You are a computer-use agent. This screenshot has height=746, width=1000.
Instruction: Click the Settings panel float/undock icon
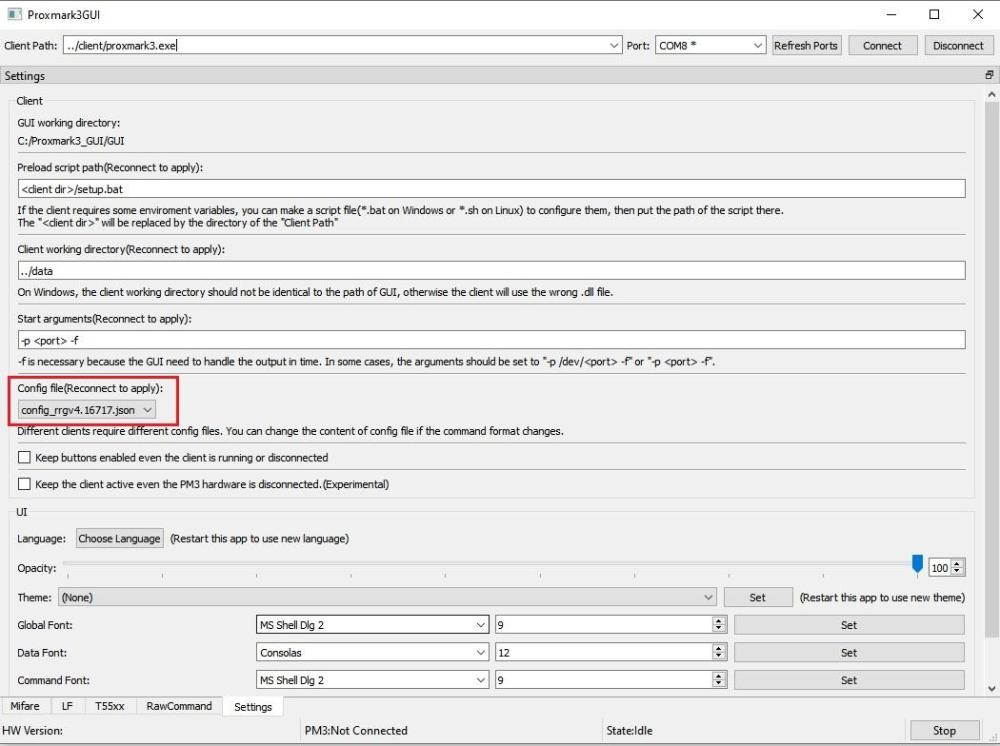[989, 76]
